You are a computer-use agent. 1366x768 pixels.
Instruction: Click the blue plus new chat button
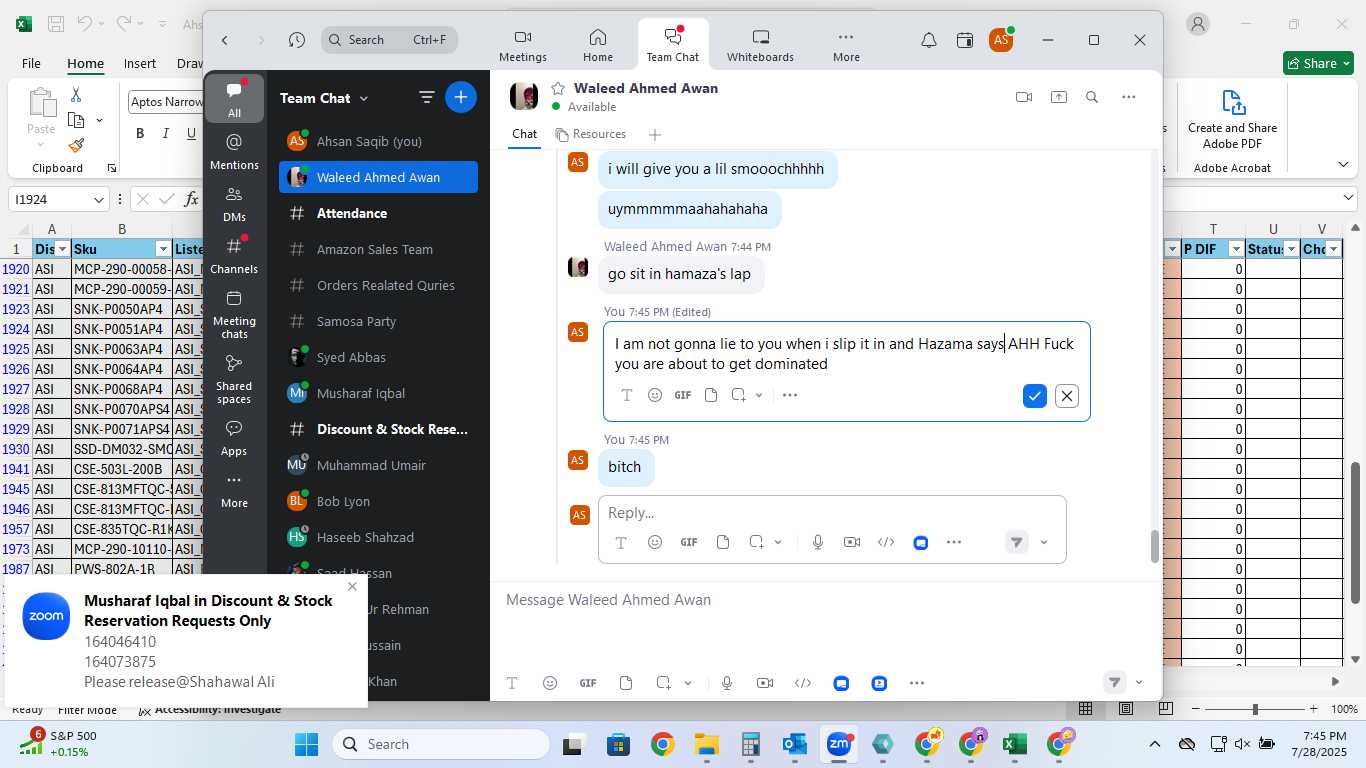pyautogui.click(x=461, y=97)
